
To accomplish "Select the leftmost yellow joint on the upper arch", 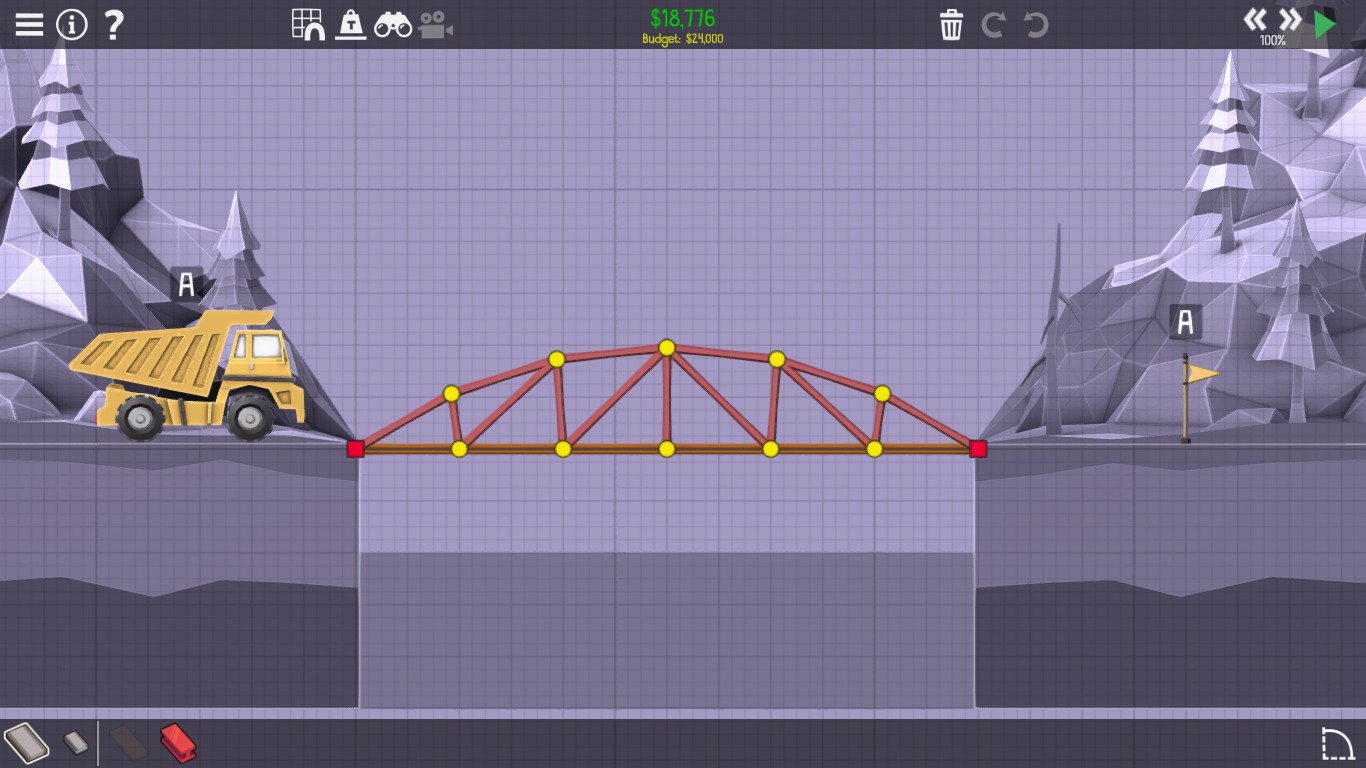I will 451,394.
